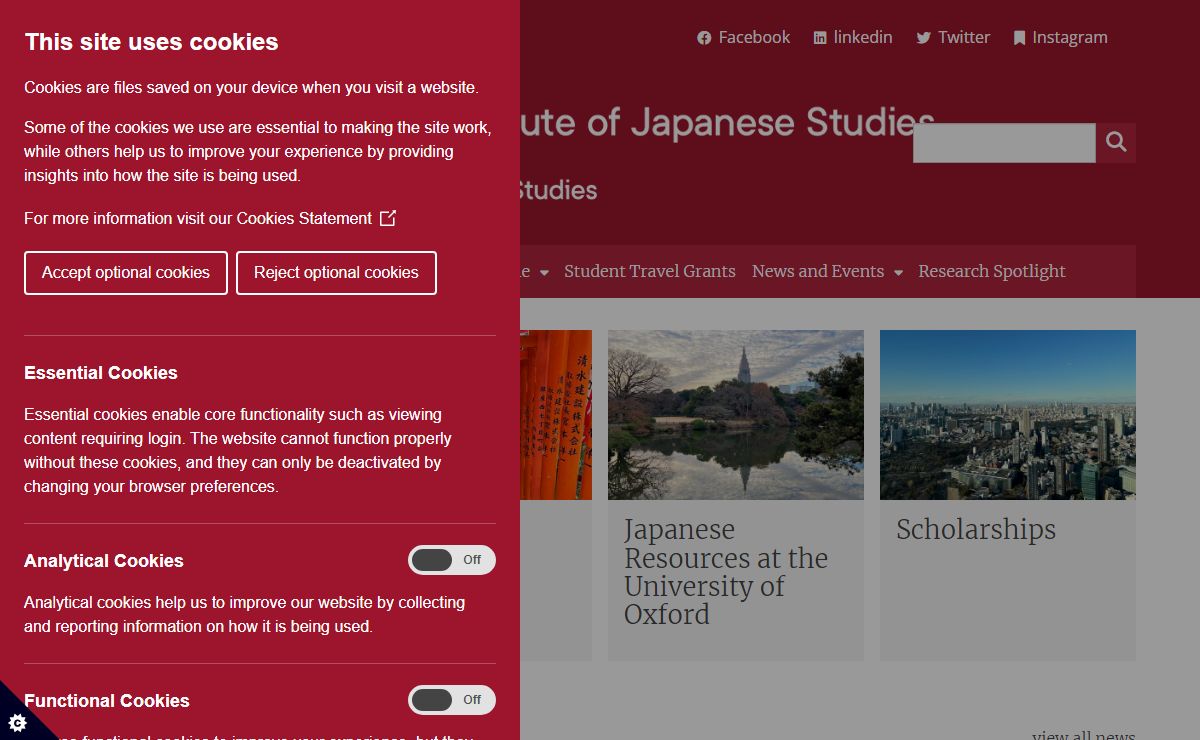Open Research Spotlight menu item
This screenshot has height=740, width=1200.
(992, 271)
